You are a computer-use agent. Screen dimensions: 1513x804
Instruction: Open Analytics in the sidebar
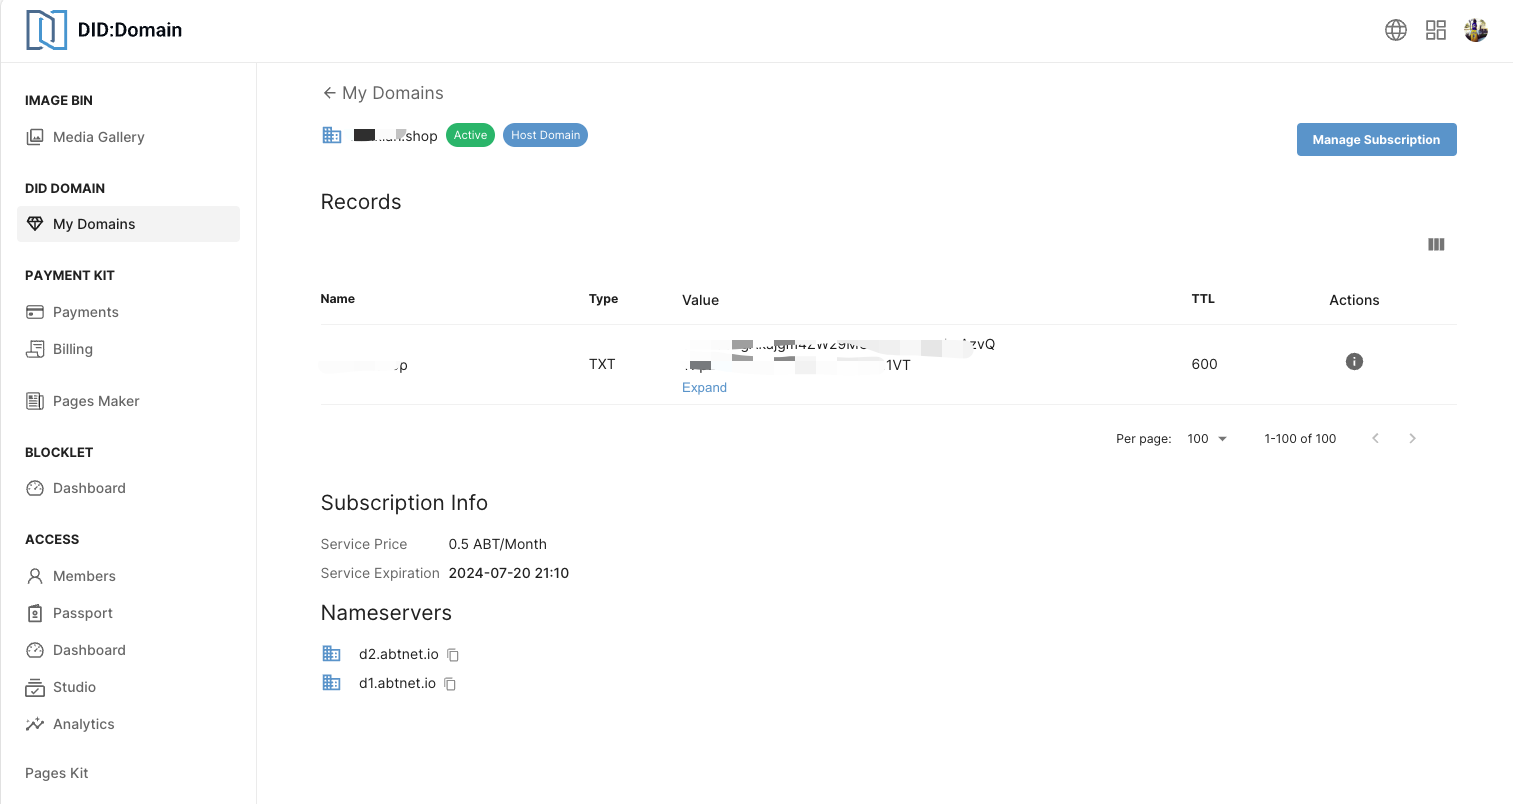point(83,724)
